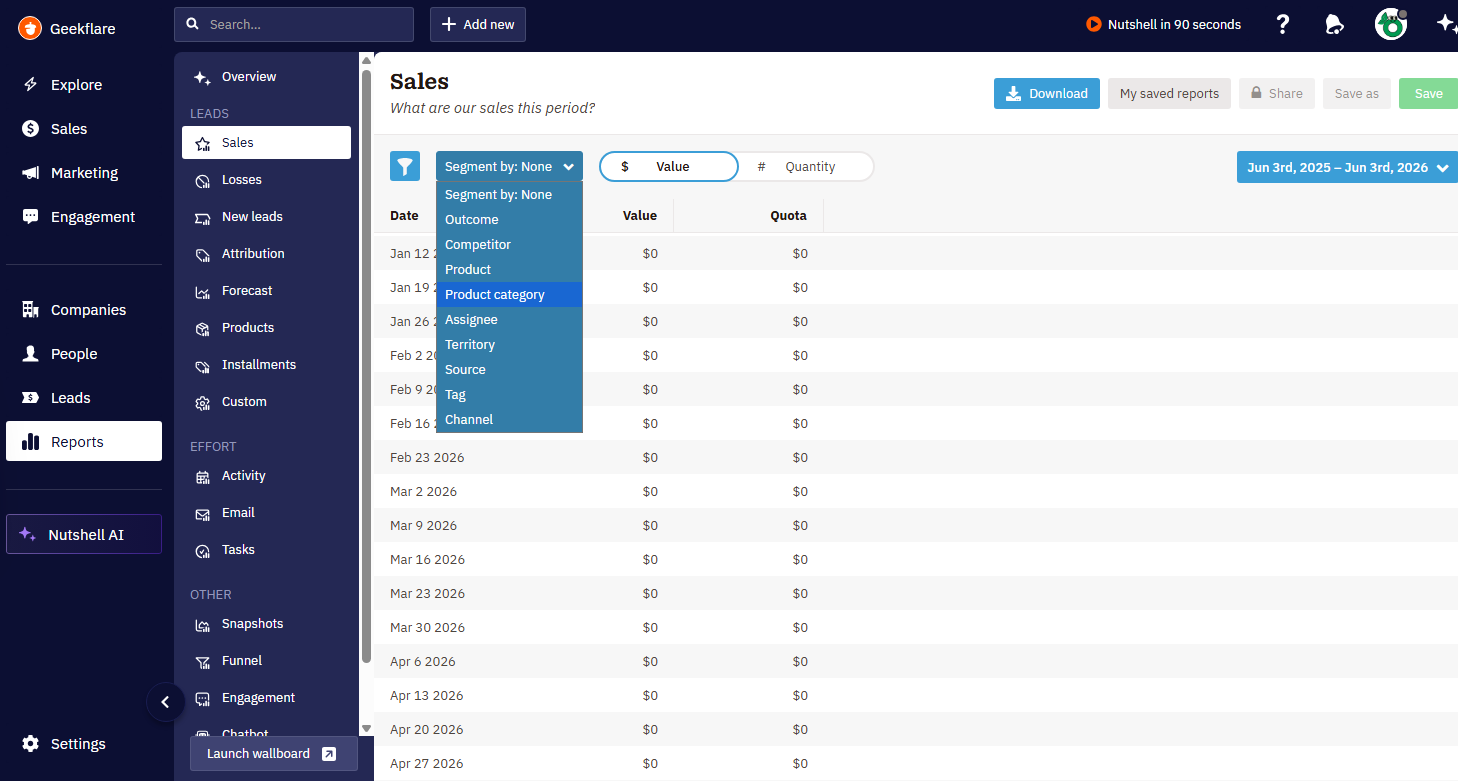Open the Sales dollar icon in main nav

coord(31,129)
